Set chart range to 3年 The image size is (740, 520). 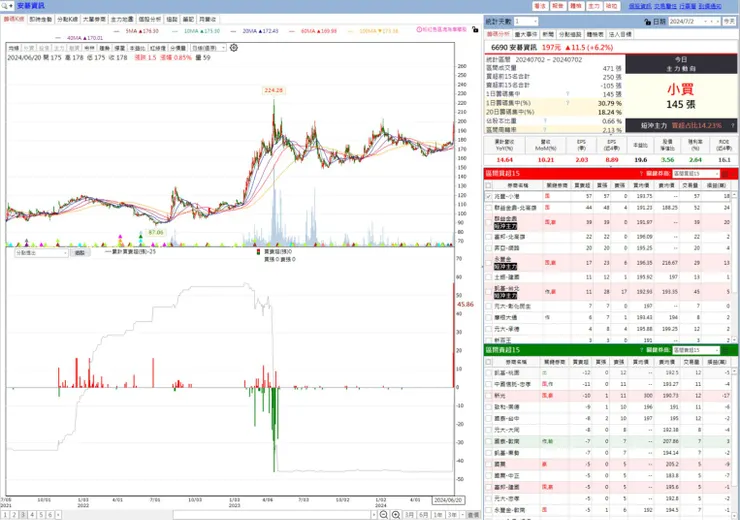pyautogui.click(x=452, y=515)
